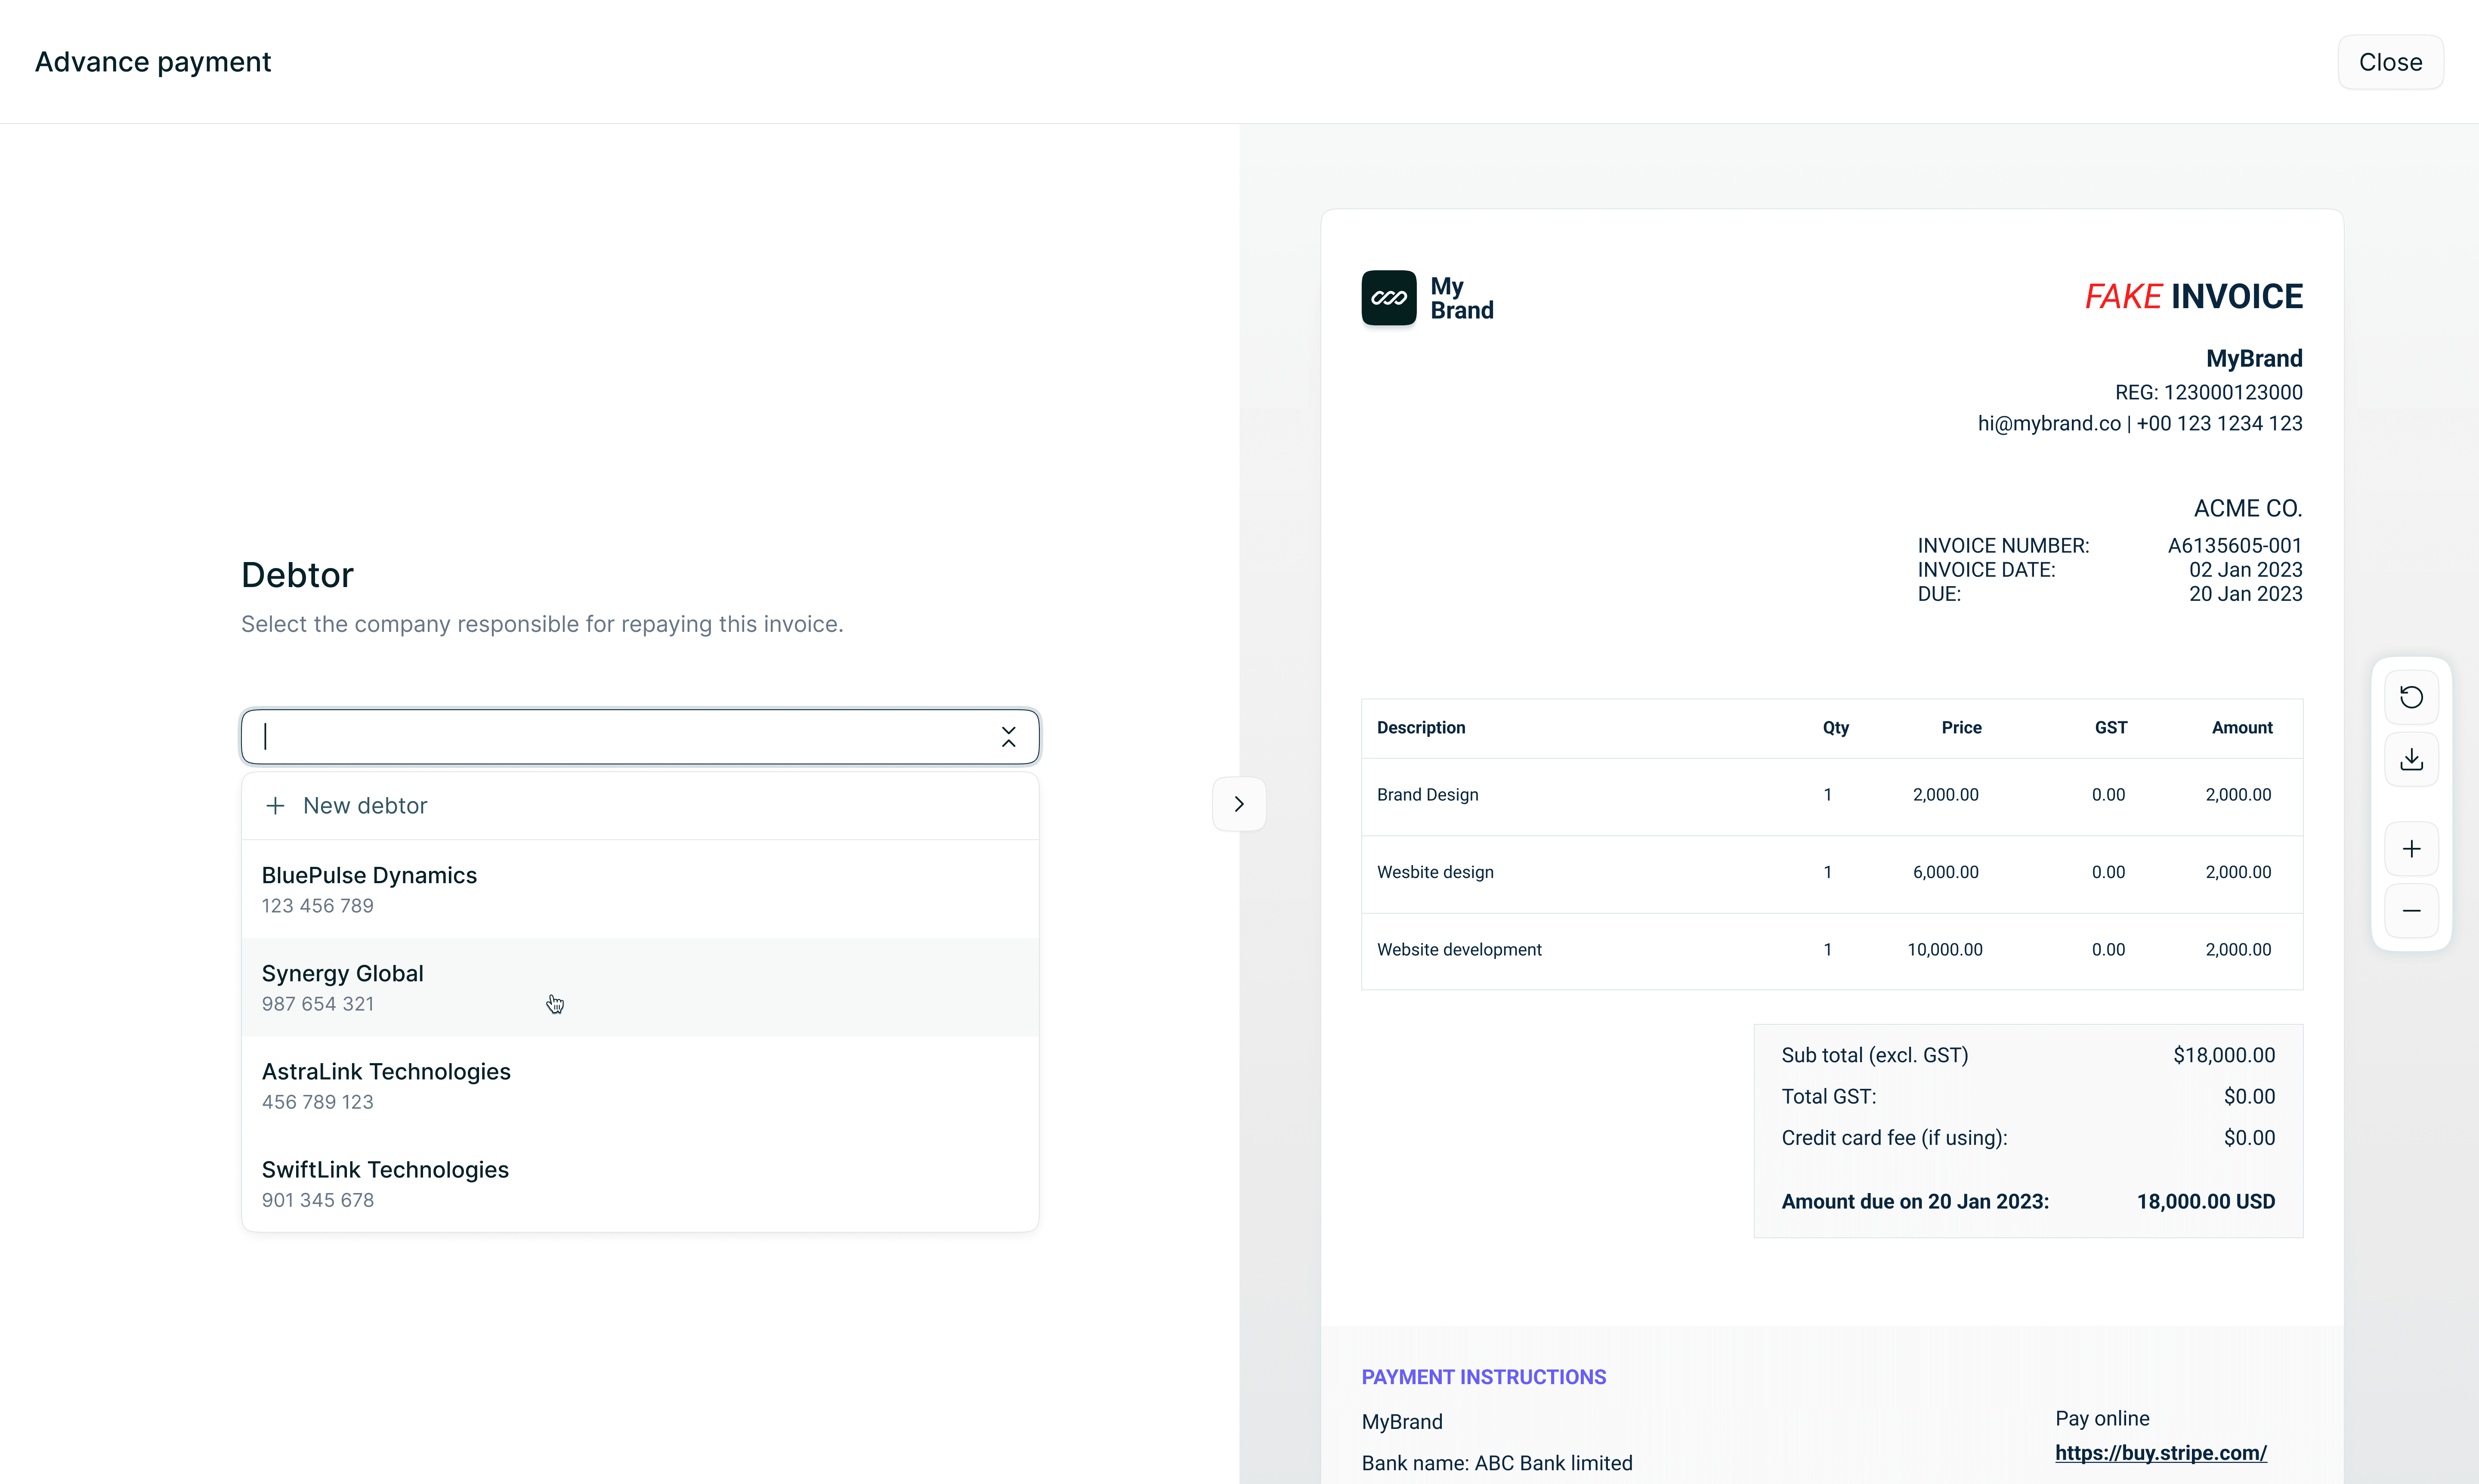Screen dimensions: 2479x1484
Task: Focus the debtor search input field
Action: click(x=620, y=737)
